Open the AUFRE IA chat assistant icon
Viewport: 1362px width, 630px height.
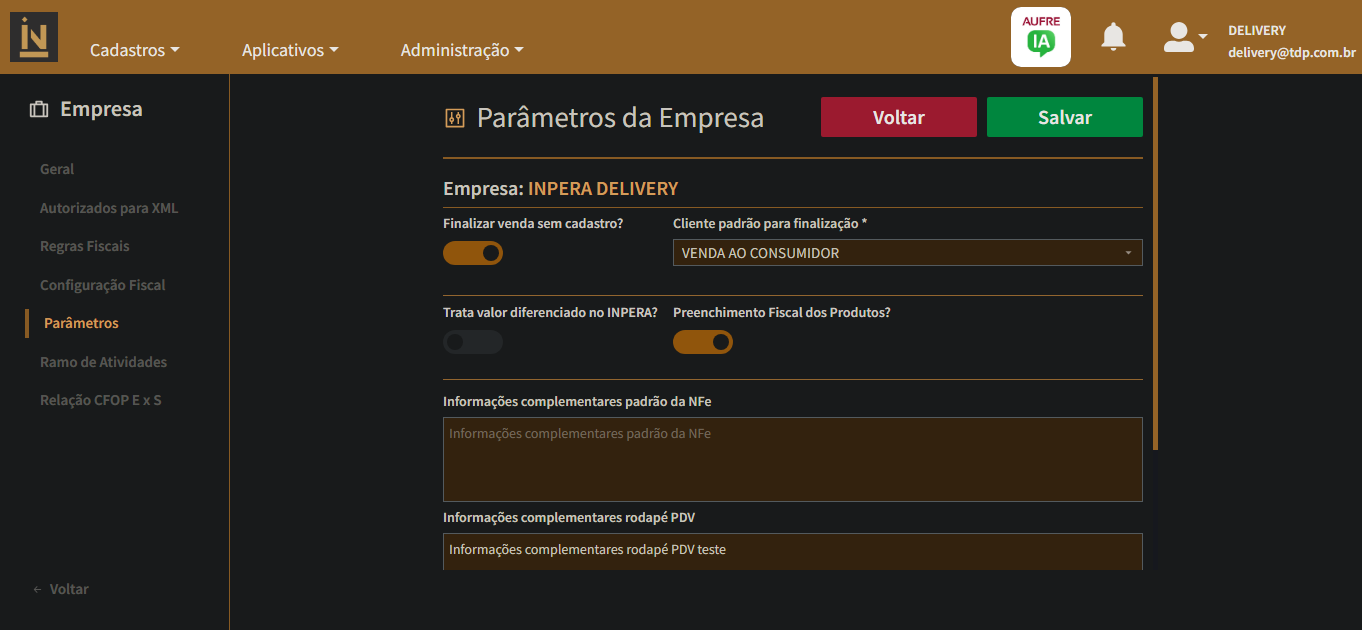[x=1041, y=37]
